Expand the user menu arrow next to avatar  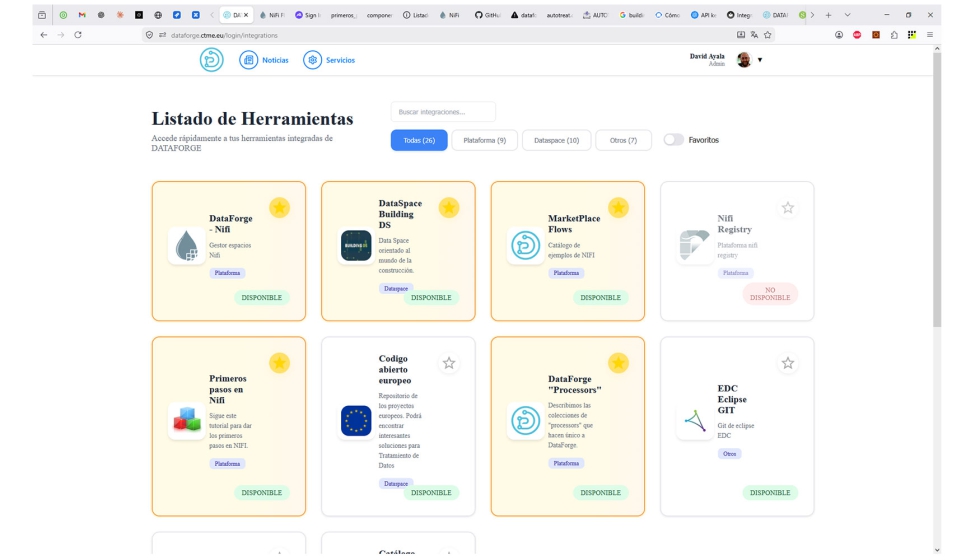pos(760,60)
